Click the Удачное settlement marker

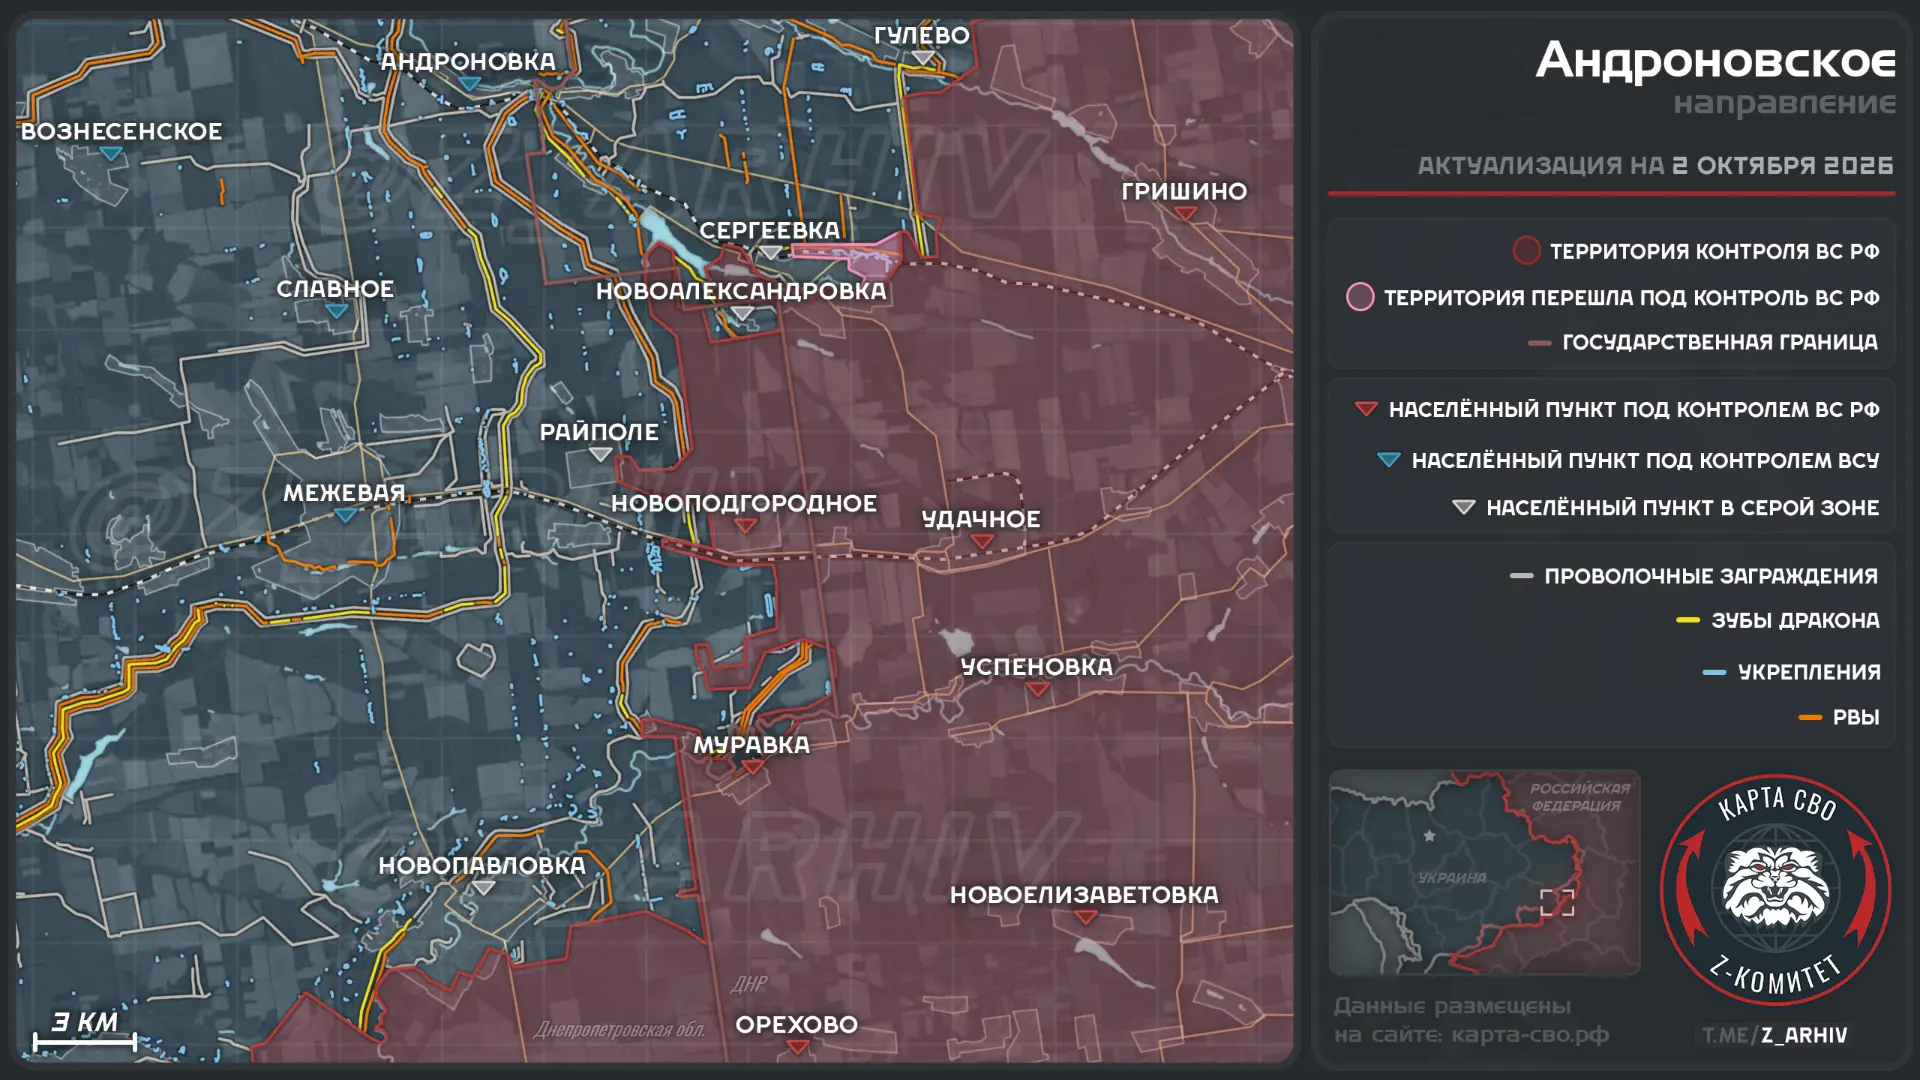pyautogui.click(x=982, y=542)
